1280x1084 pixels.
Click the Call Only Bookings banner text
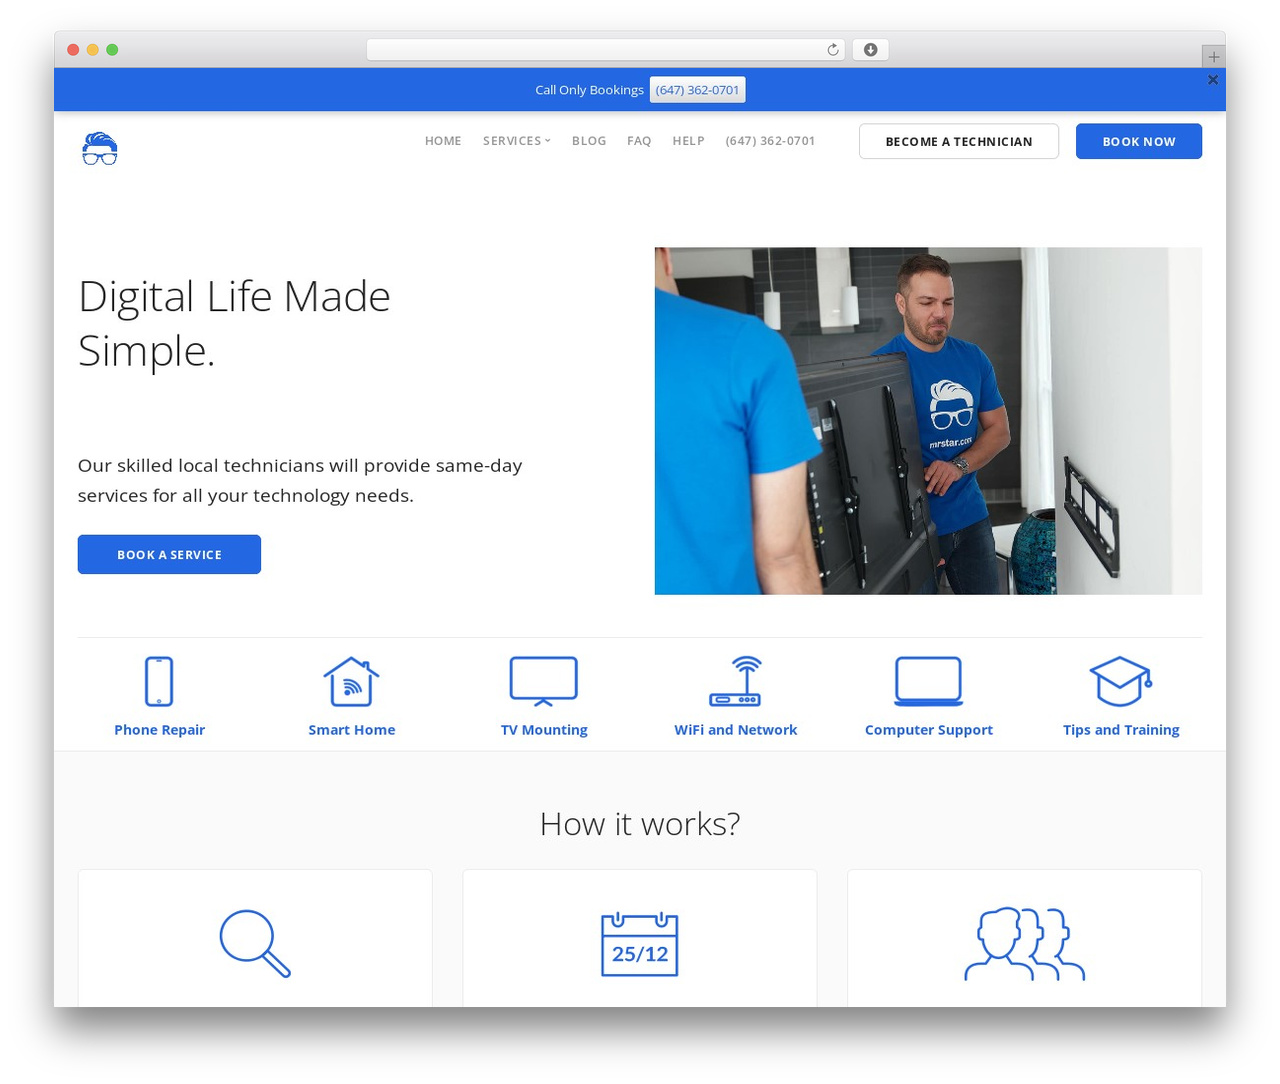(589, 90)
